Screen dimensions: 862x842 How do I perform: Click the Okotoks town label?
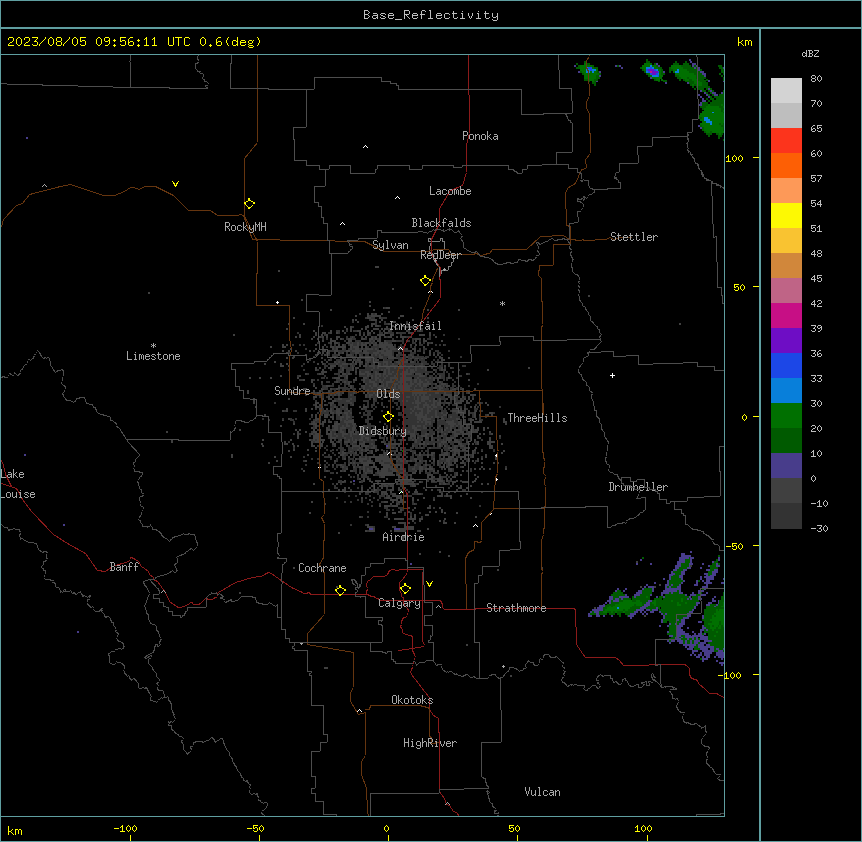click(412, 700)
